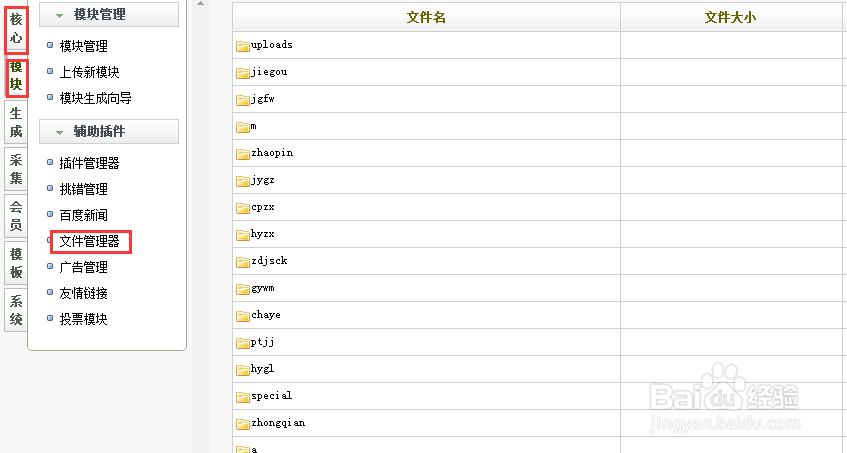Viewport: 847px width, 453px height.
Task: Click the hygl folder icon
Action: [x=243, y=370]
